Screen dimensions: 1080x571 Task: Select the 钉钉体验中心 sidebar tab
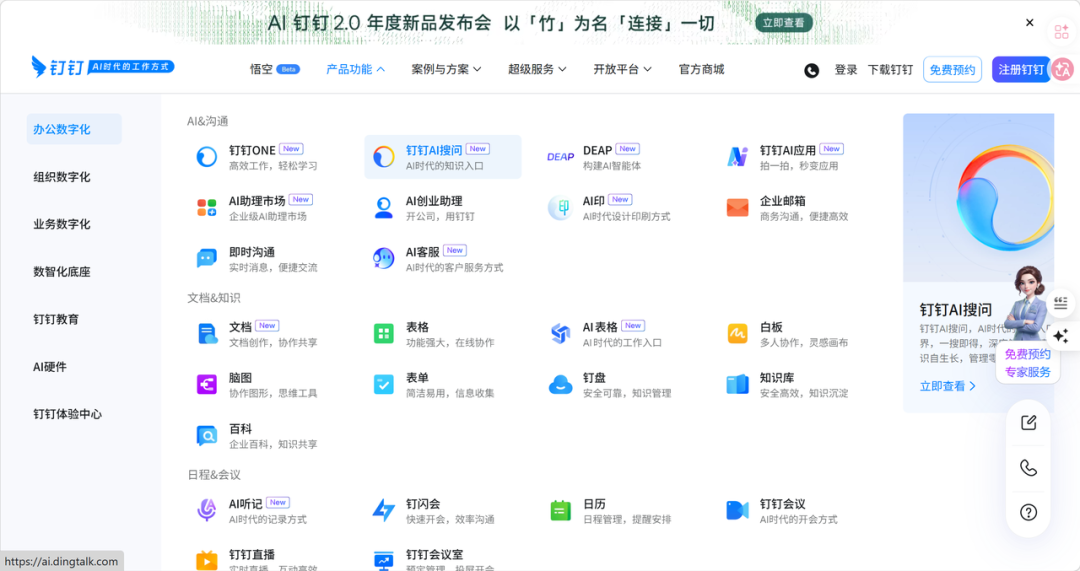point(68,414)
